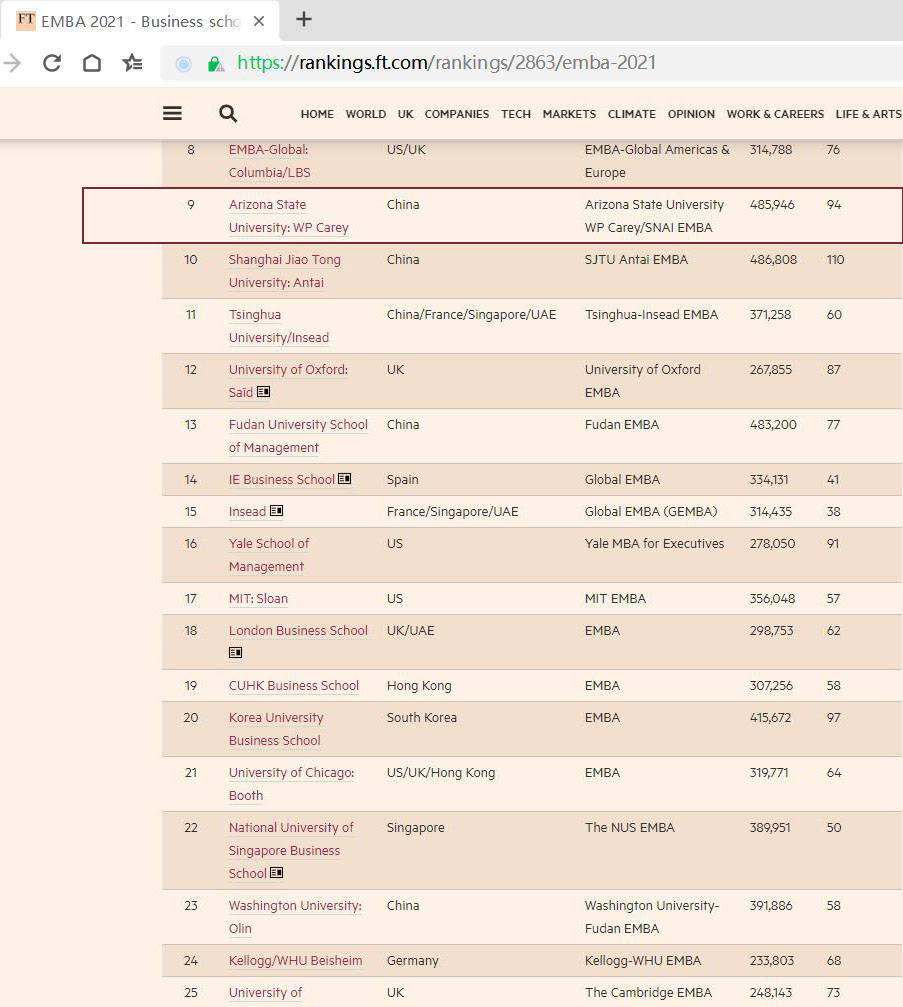This screenshot has width=903, height=1007.
Task: Click the profile icon next to NUS Business School
Action: [x=277, y=872]
